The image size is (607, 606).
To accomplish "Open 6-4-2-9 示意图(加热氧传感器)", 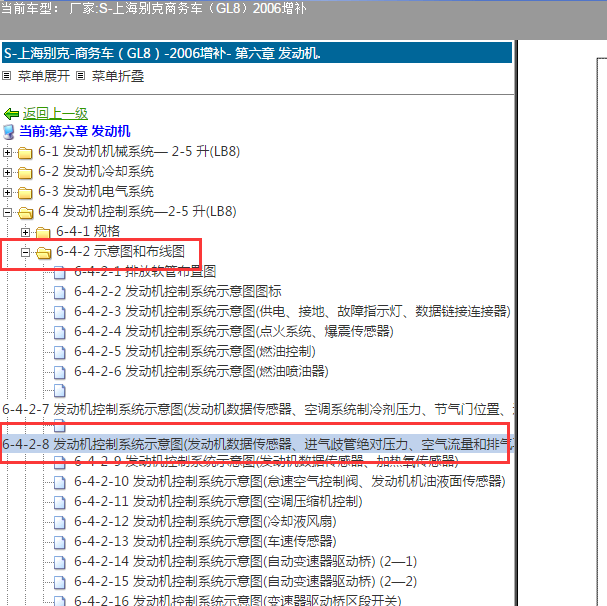I will (266, 461).
